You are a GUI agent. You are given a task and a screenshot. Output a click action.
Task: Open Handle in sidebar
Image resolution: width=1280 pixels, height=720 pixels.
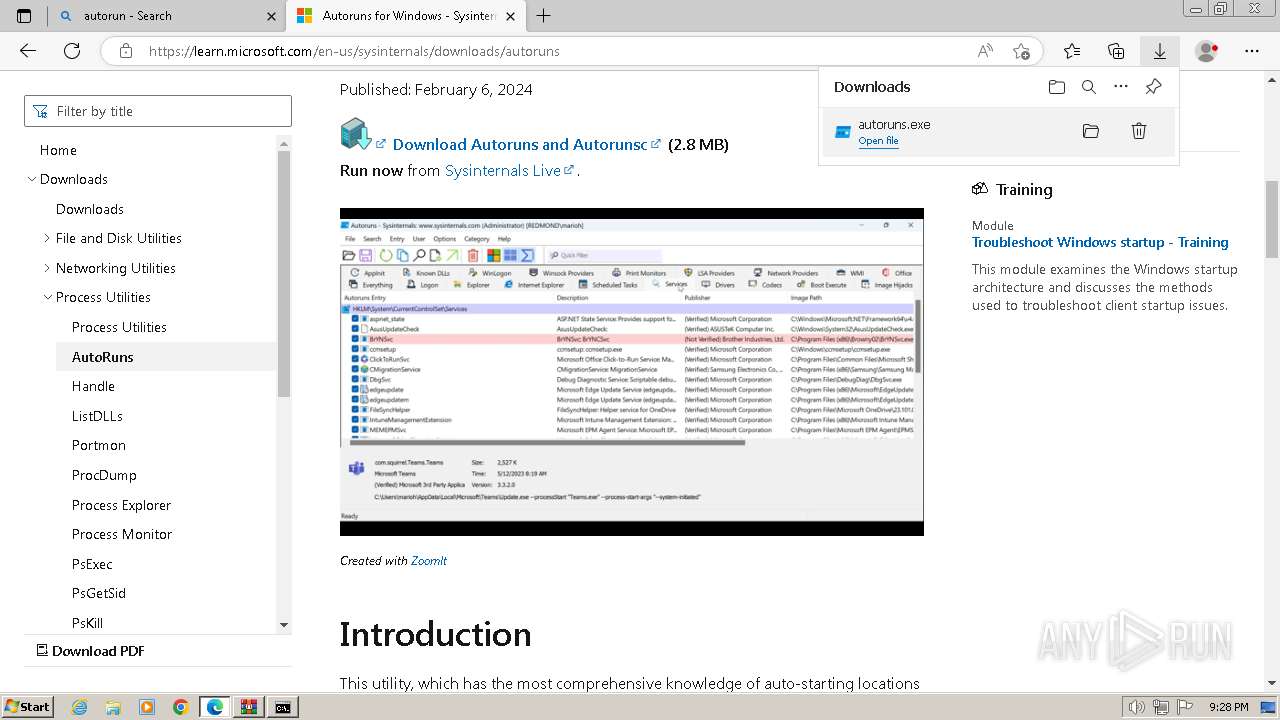93,386
